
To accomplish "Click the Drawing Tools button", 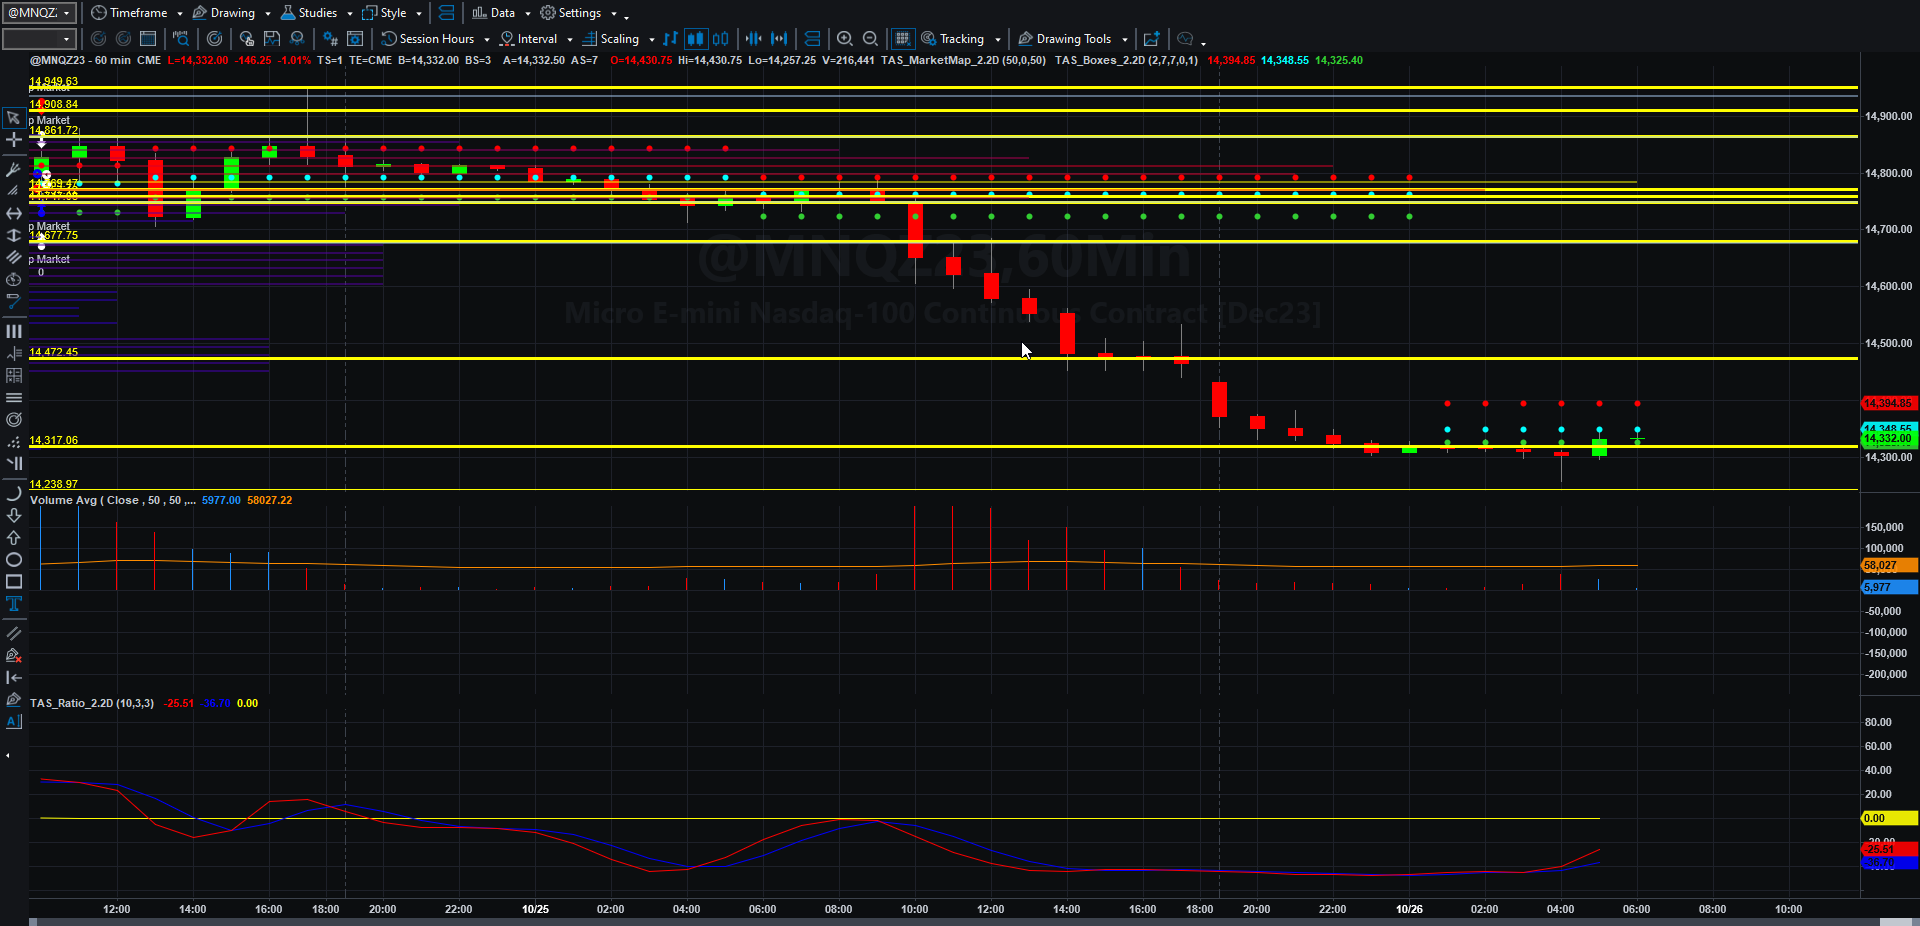I will 1073,39.
